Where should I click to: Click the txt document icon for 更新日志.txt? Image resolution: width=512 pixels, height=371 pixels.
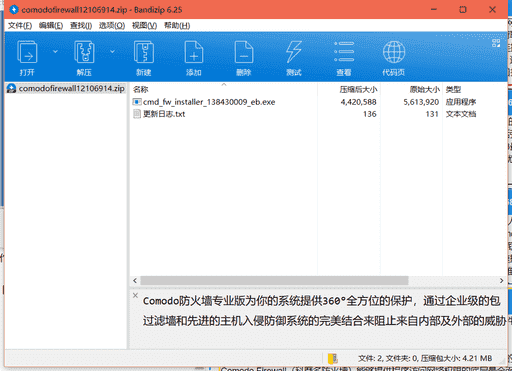pyautogui.click(x=137, y=114)
